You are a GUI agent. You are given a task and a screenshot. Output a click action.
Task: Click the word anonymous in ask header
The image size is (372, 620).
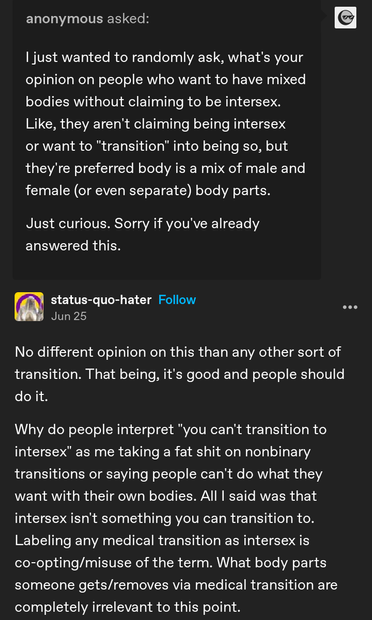point(64,18)
